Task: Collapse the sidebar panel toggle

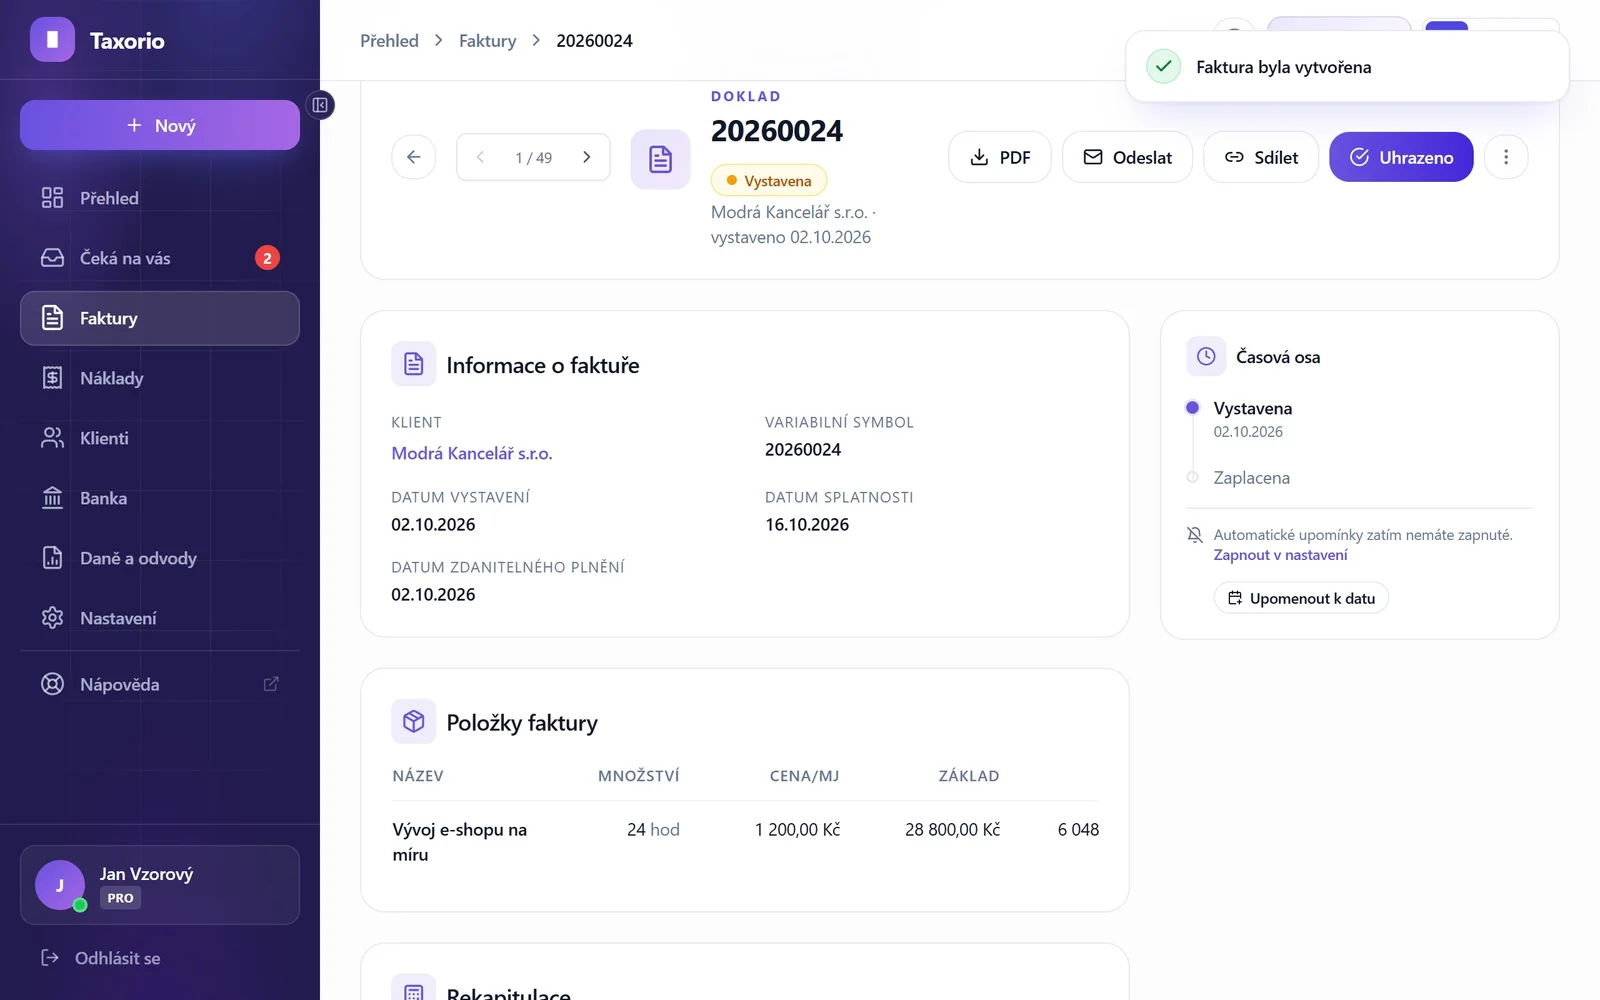Action: pos(320,105)
